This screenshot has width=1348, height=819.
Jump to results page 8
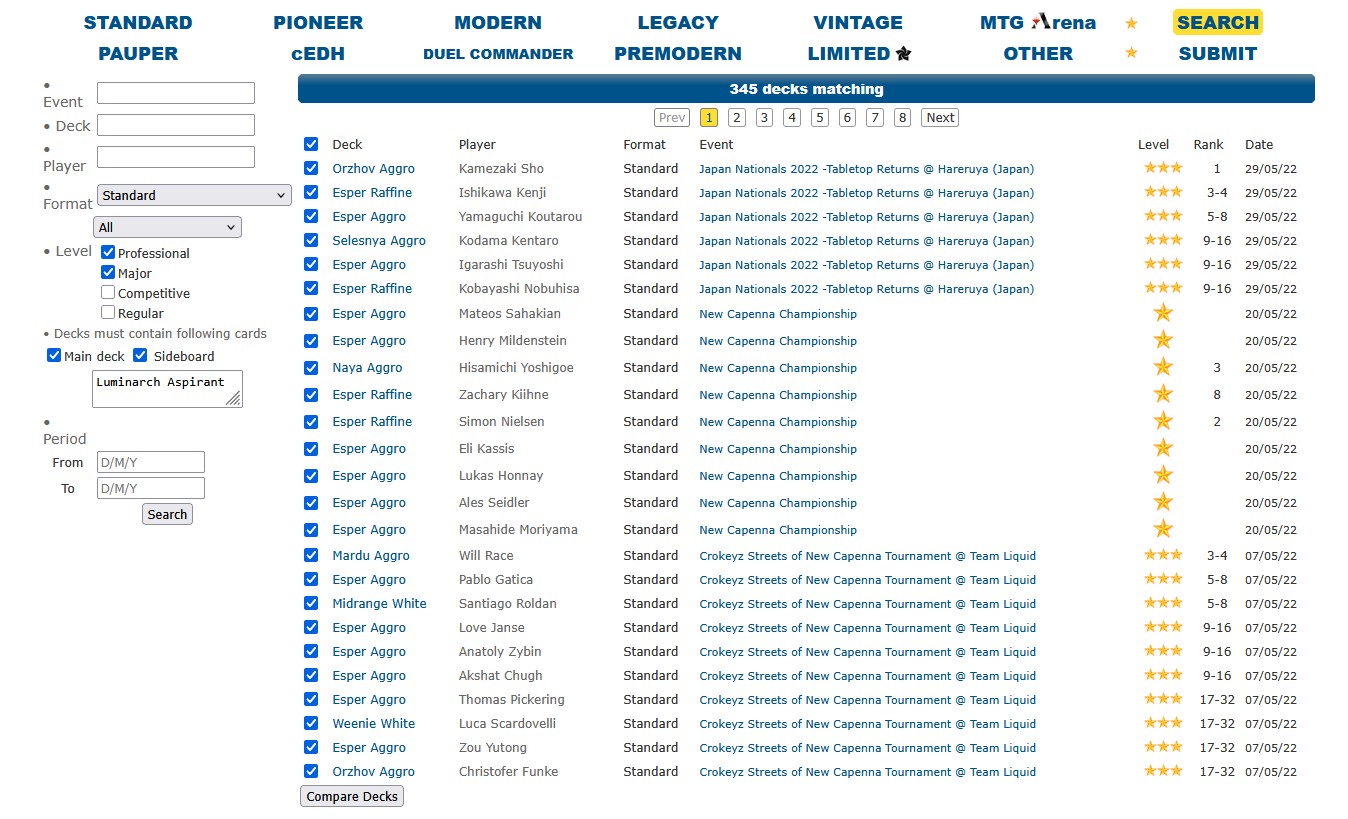[902, 117]
